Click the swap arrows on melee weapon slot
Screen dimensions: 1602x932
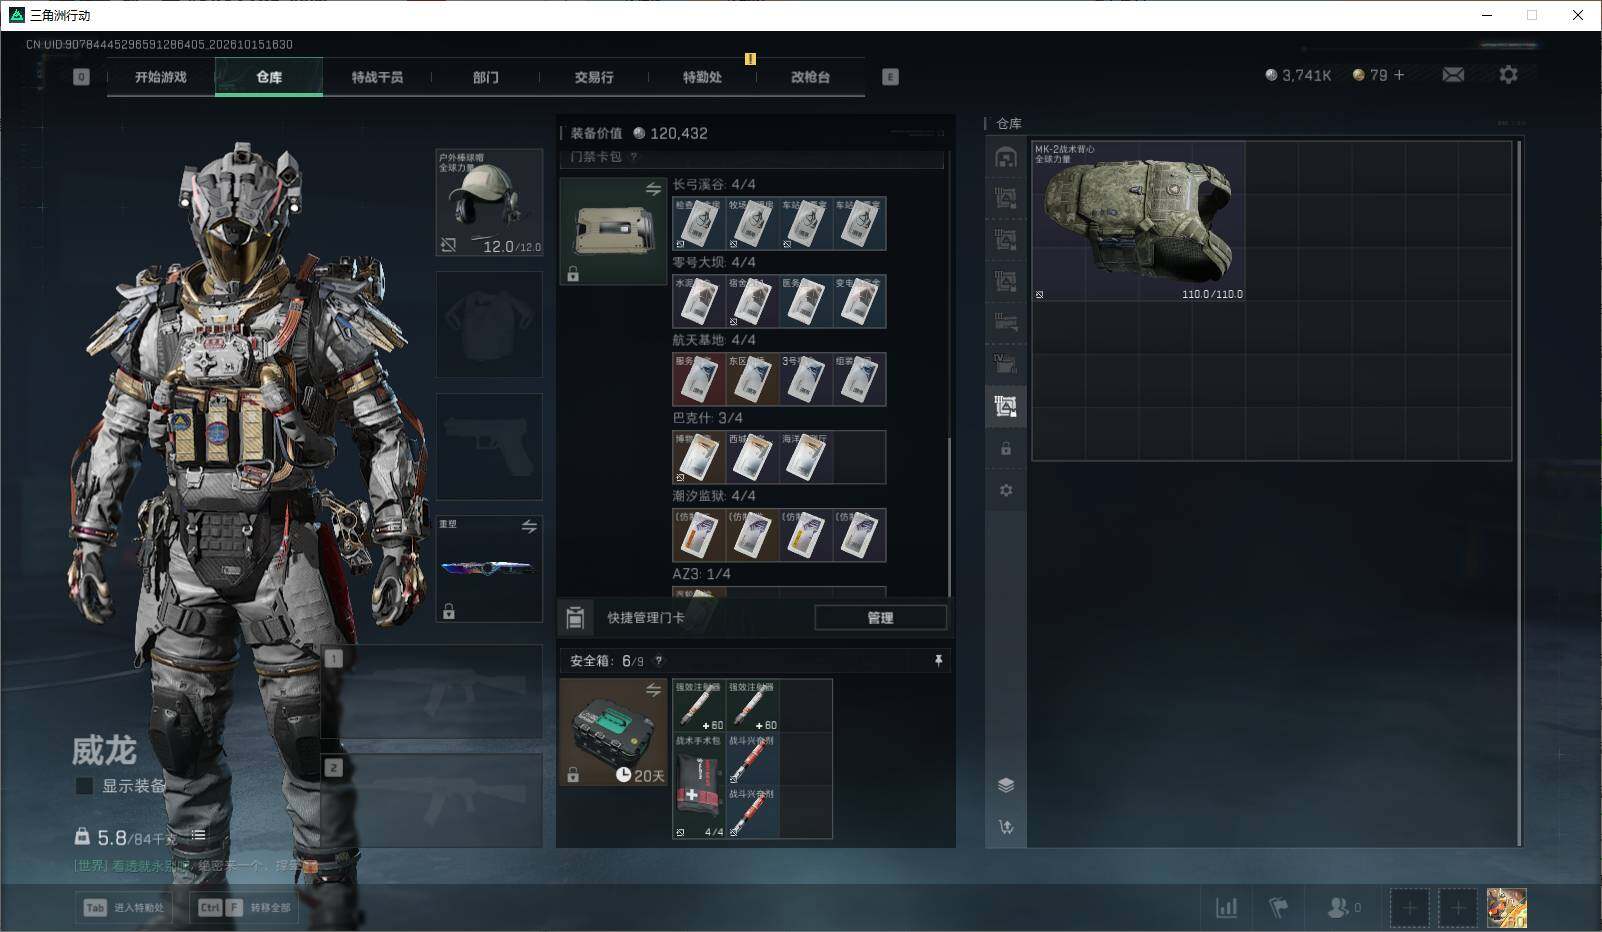coord(529,526)
